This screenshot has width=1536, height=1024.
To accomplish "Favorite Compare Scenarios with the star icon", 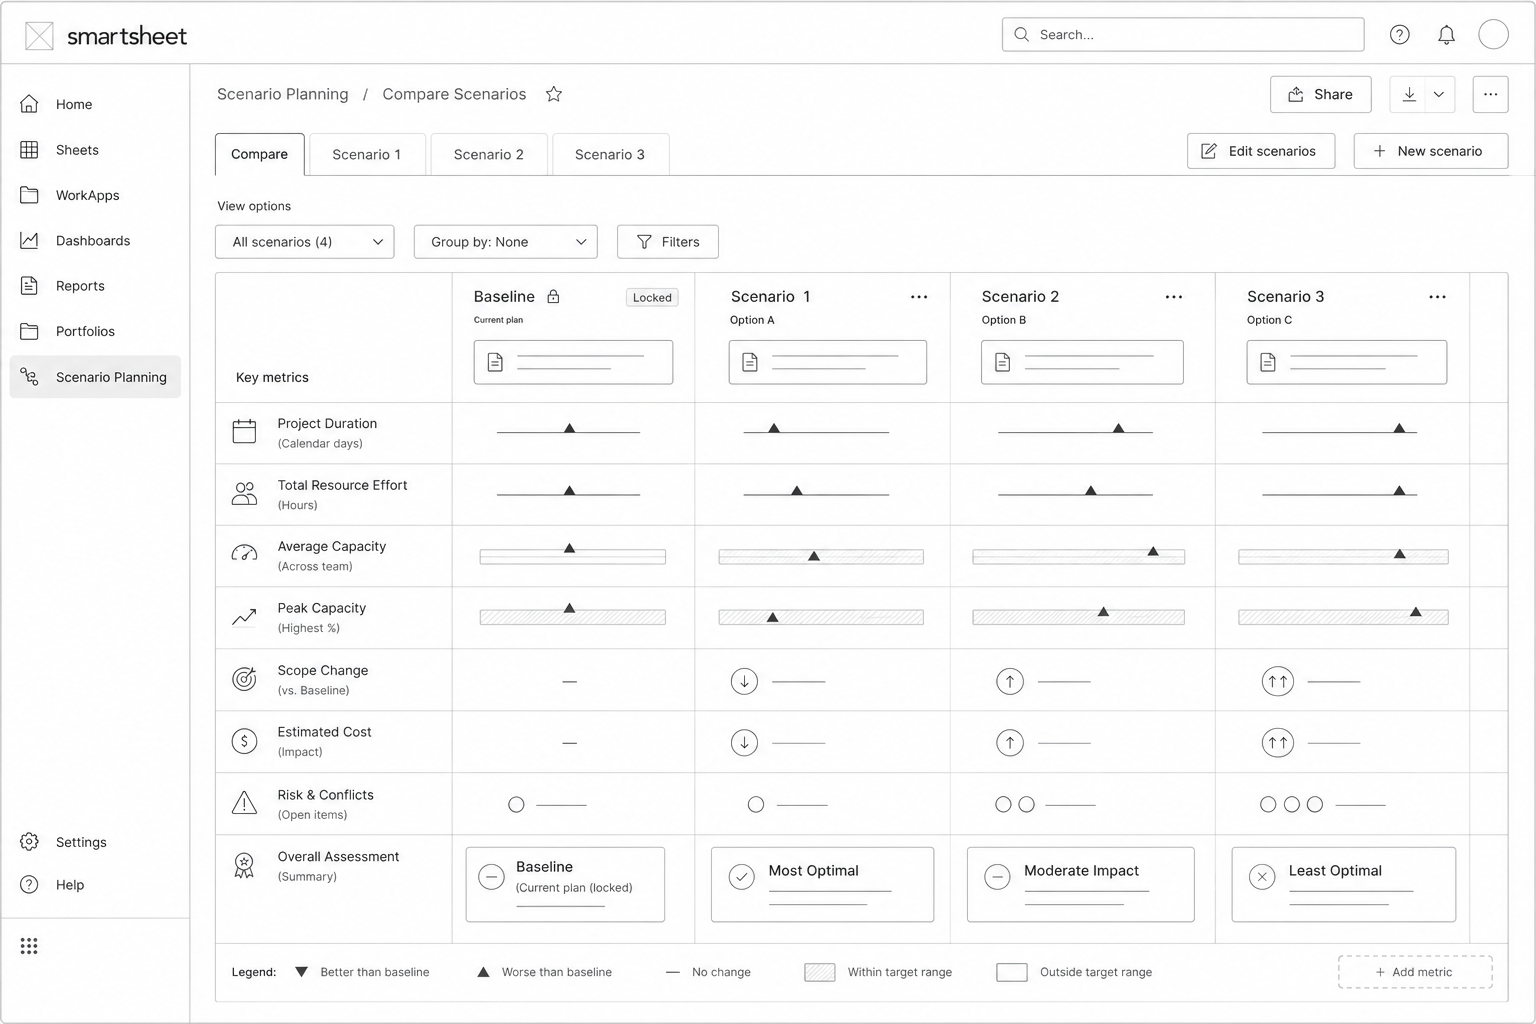I will 554,94.
